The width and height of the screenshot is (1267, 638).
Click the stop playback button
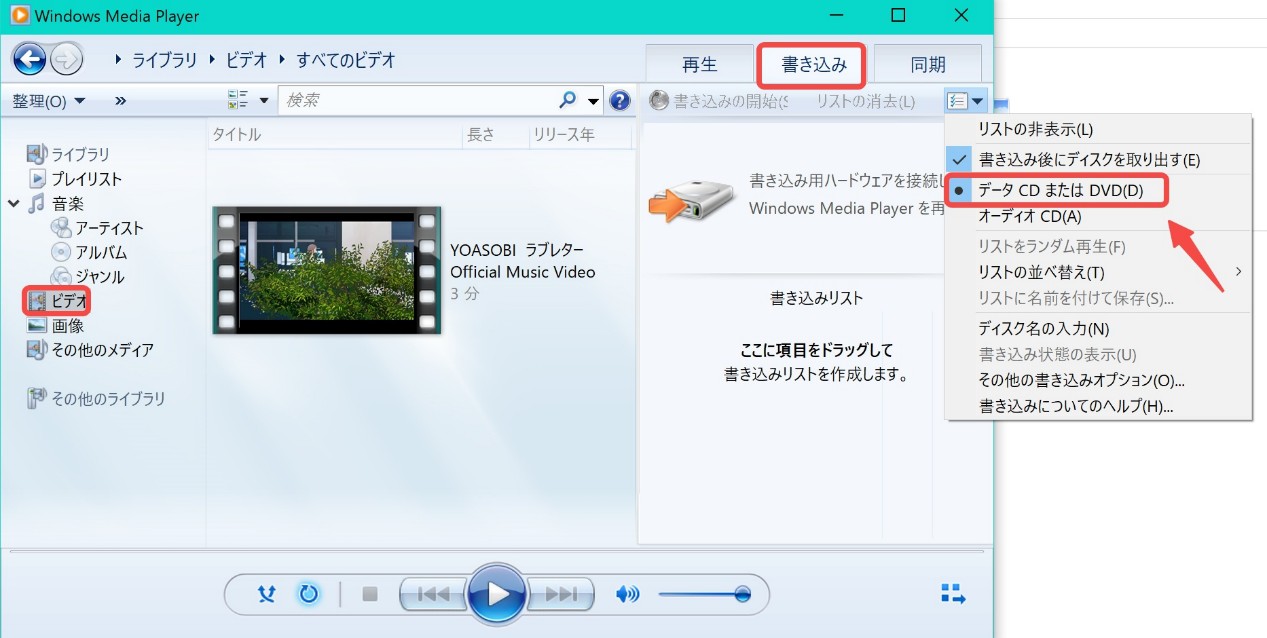tap(370, 594)
